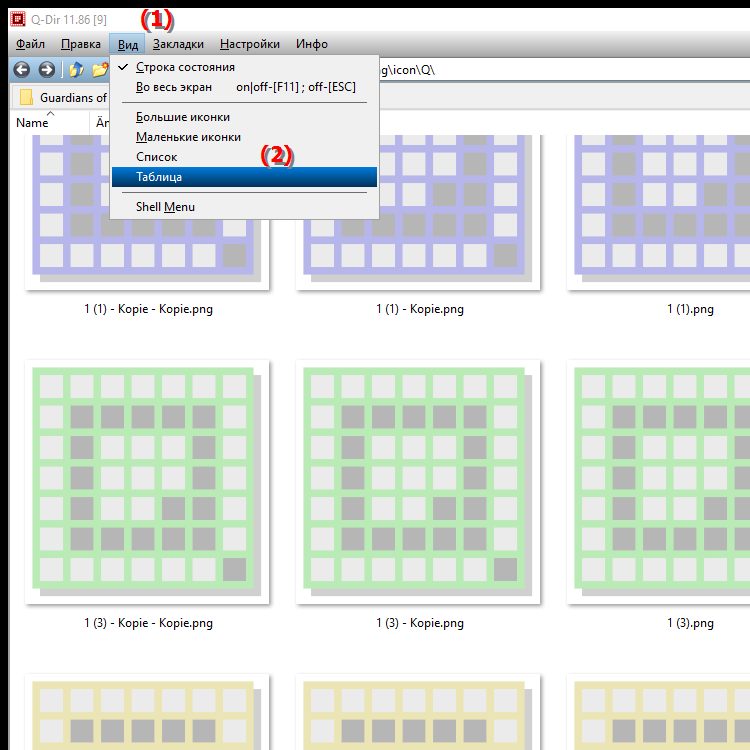Go forward with the right arrow button

tap(46, 70)
